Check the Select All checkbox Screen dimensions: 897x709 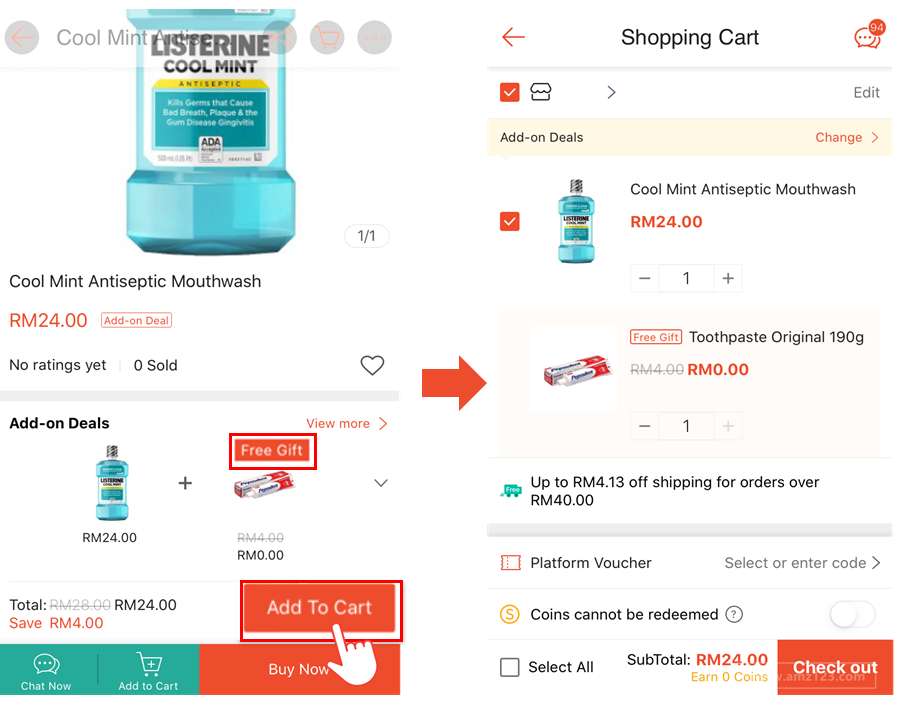[x=510, y=667]
